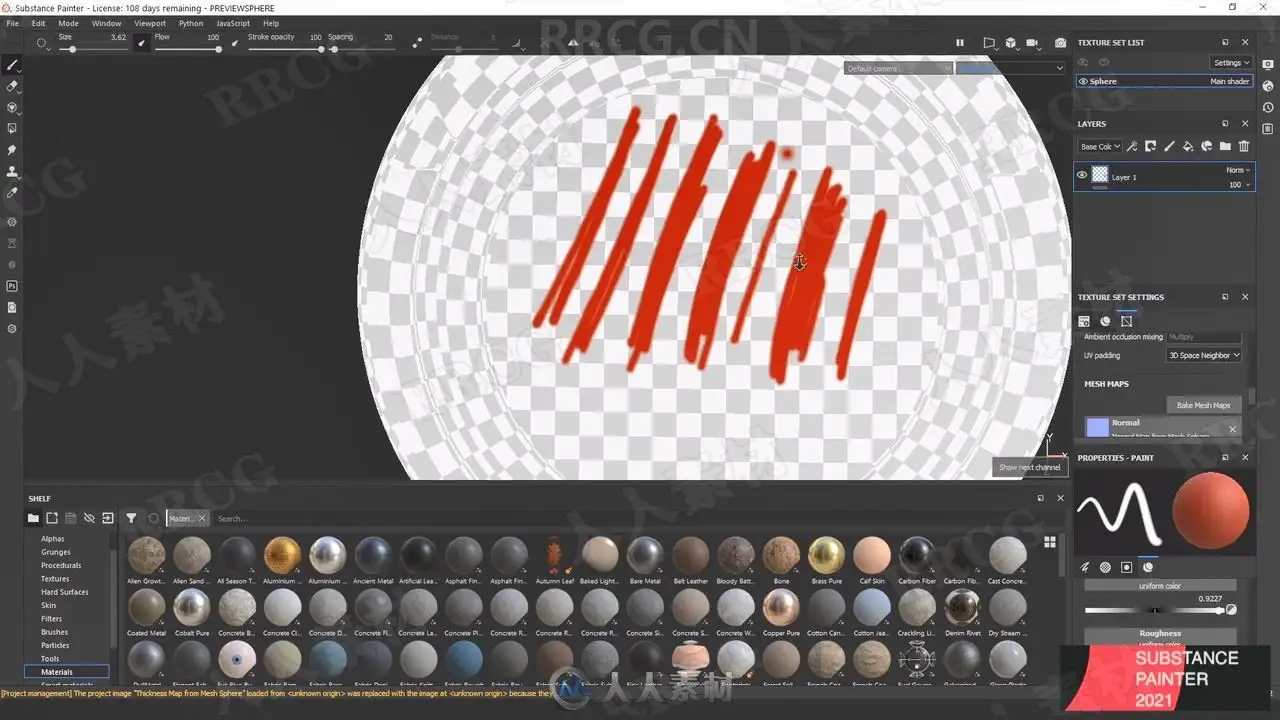Toggle visibility of Sphere texture set
The height and width of the screenshot is (720, 1280).
pyautogui.click(x=1083, y=81)
